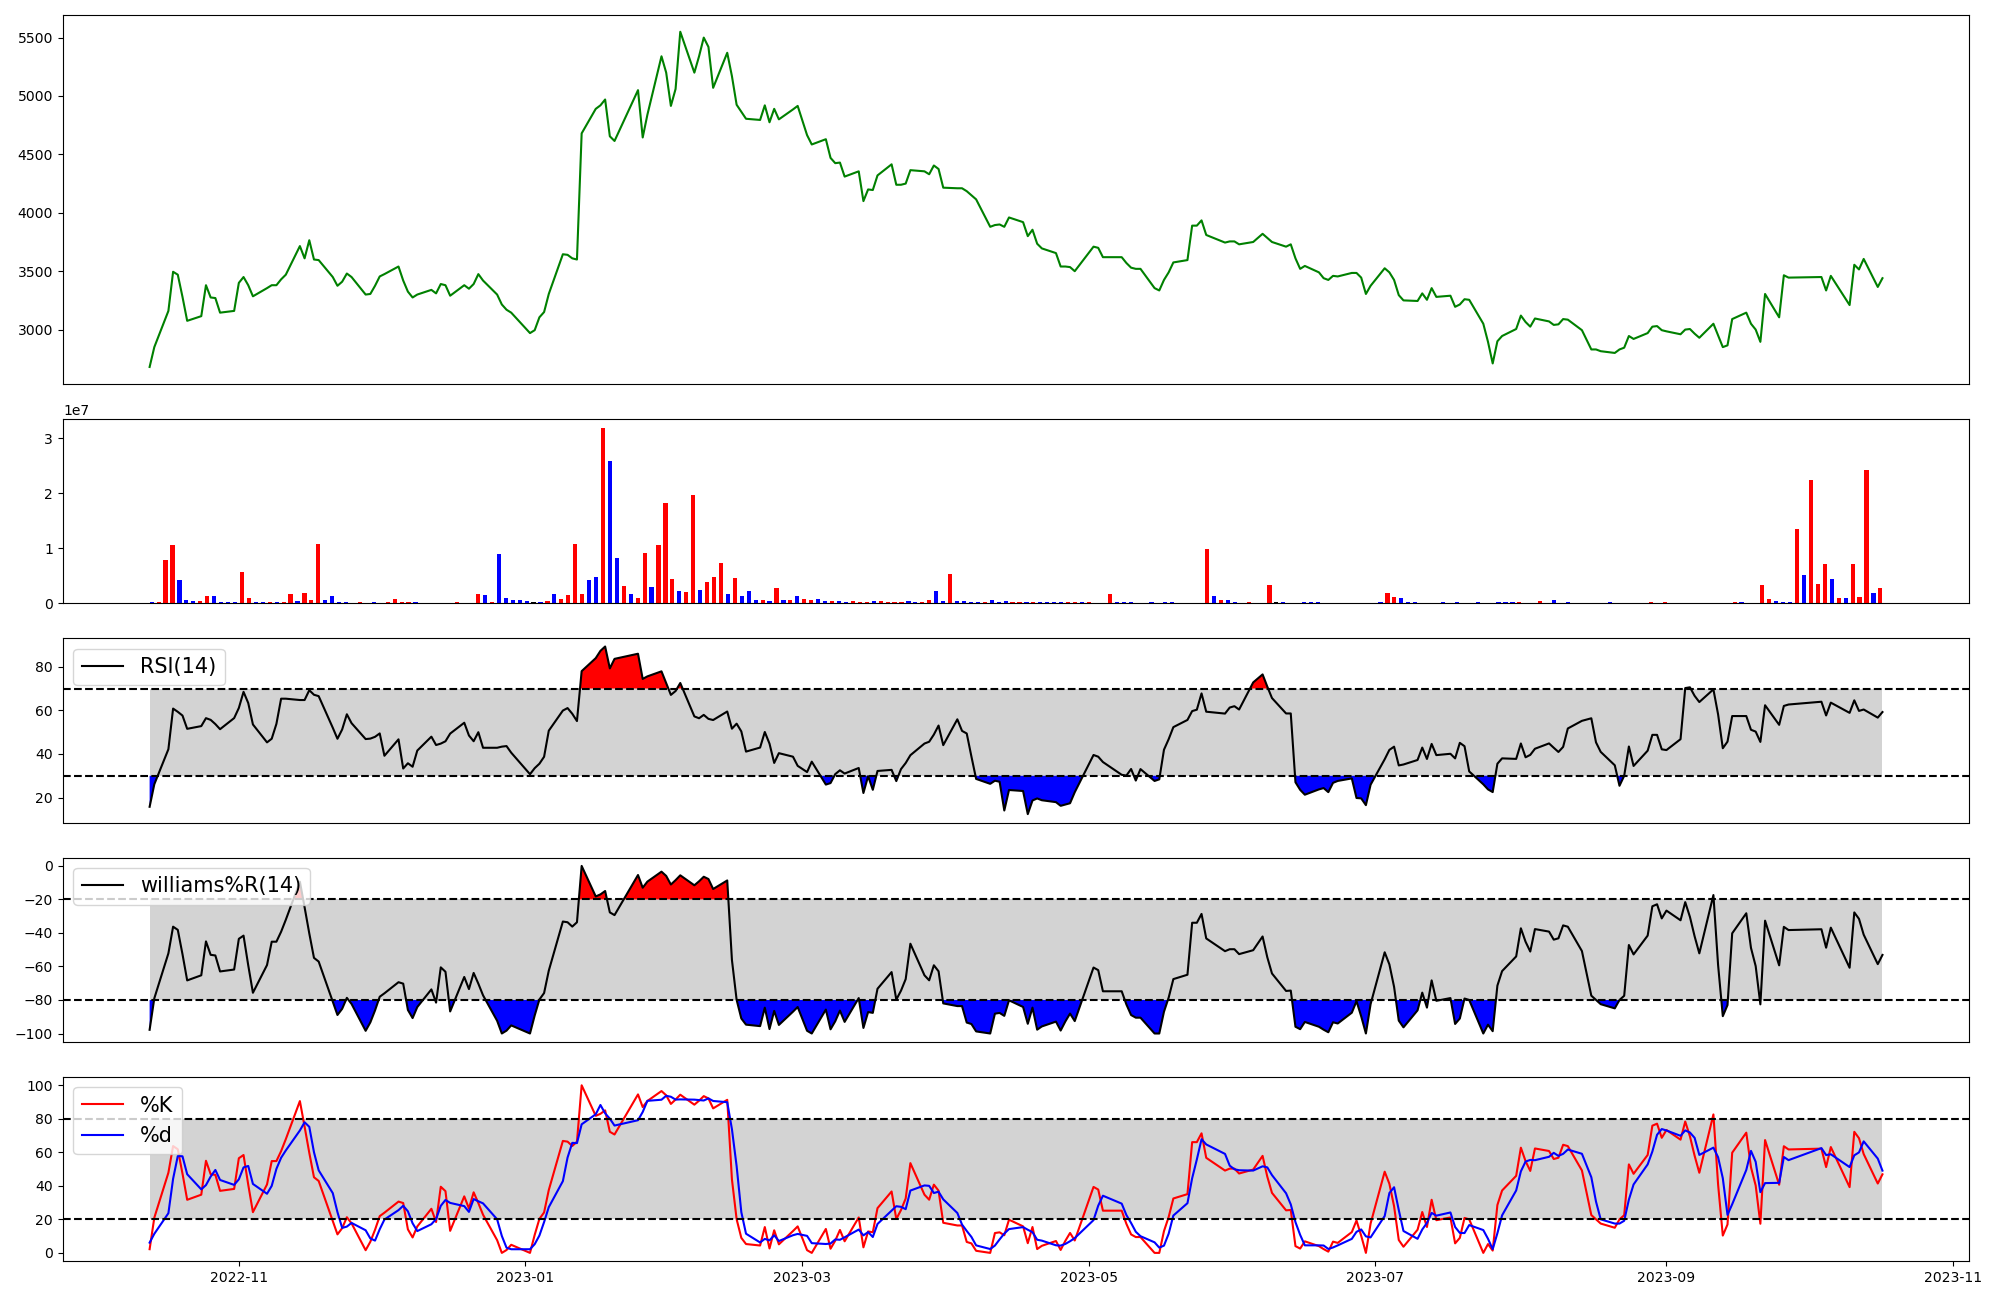This screenshot has height=1300, width=2000.
Task: Click the RSI(14) legend label
Action: tap(177, 666)
